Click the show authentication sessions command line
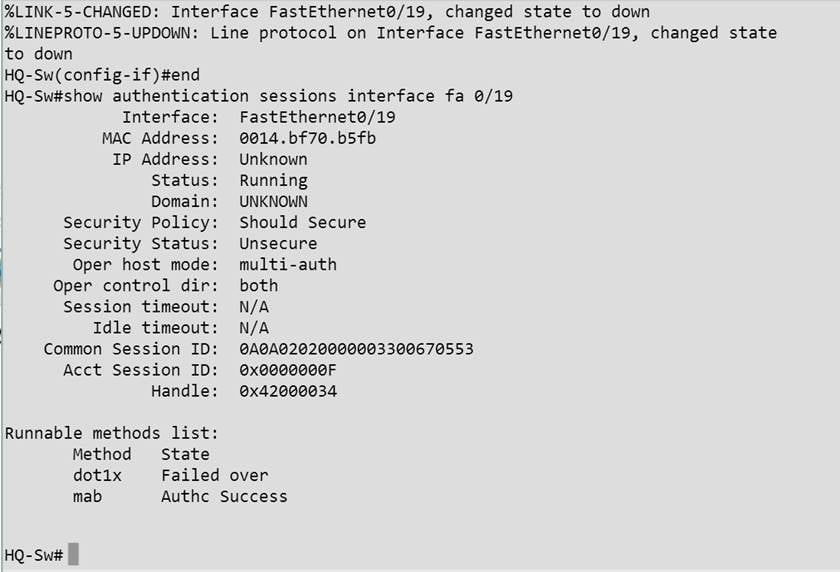The height and width of the screenshot is (572, 840). [259, 96]
